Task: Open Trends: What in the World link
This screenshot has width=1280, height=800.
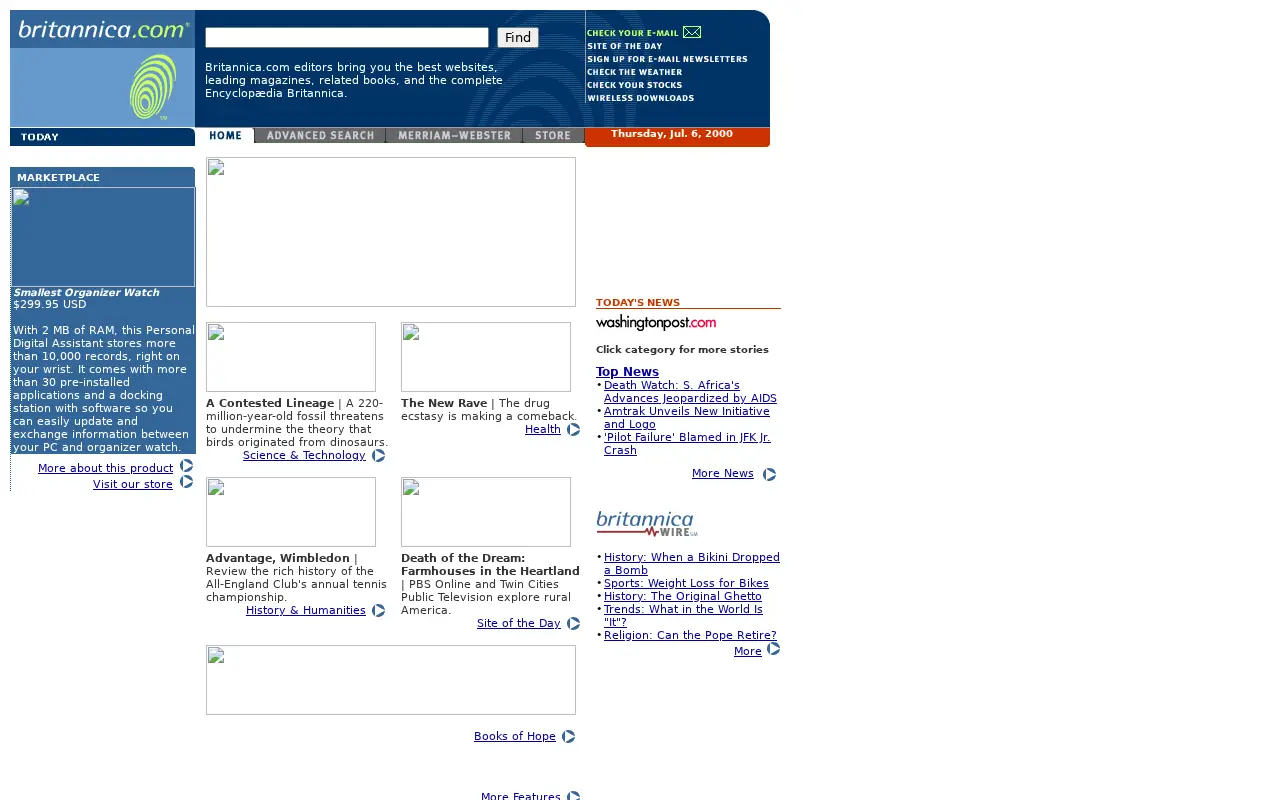Action: [x=683, y=616]
